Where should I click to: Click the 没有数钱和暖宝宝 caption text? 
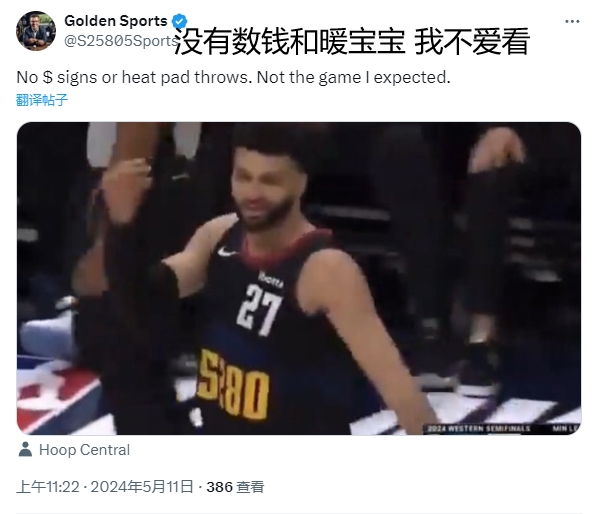click(290, 41)
